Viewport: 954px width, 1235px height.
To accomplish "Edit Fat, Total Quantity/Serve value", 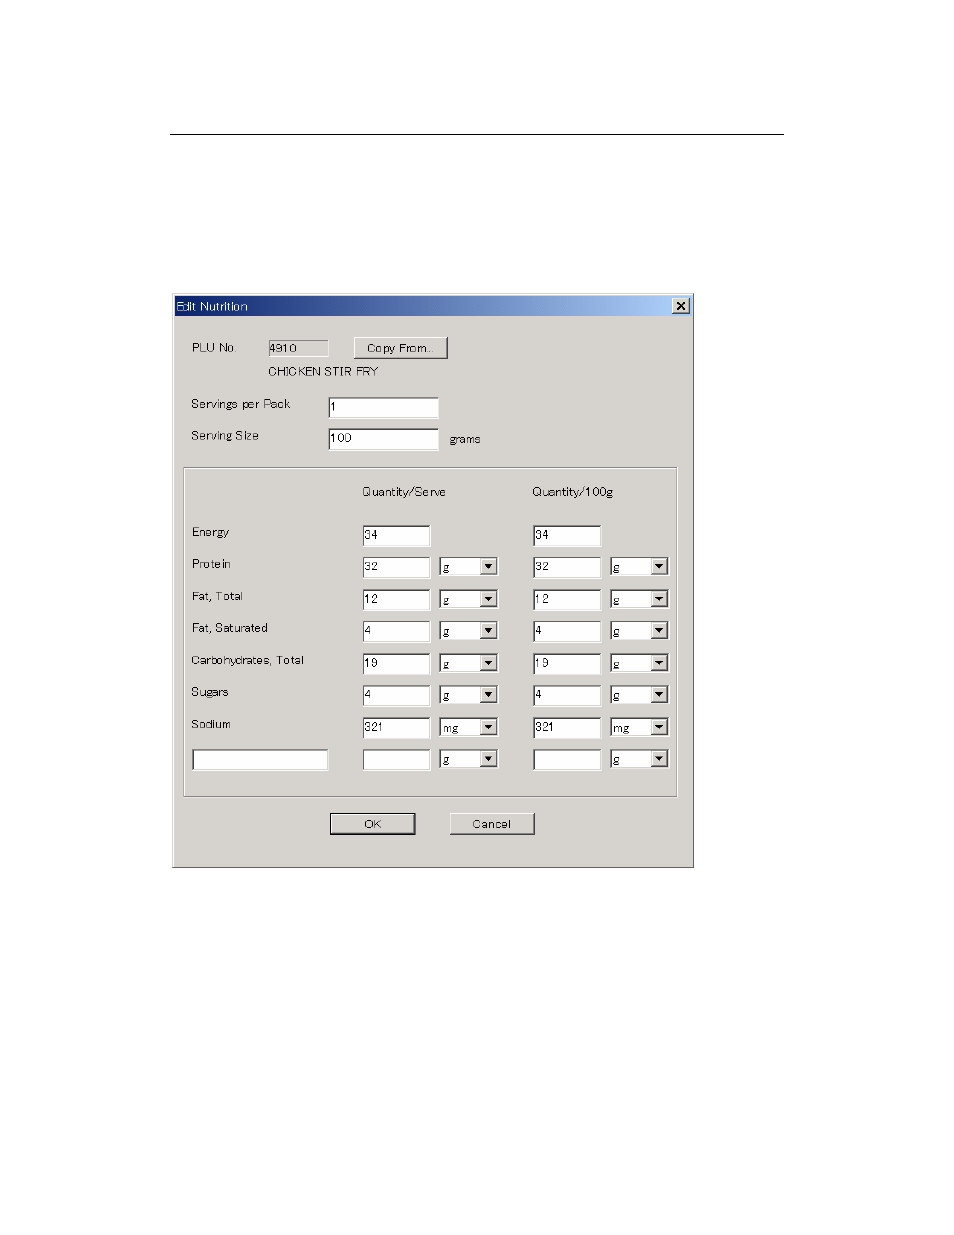I will tap(396, 599).
